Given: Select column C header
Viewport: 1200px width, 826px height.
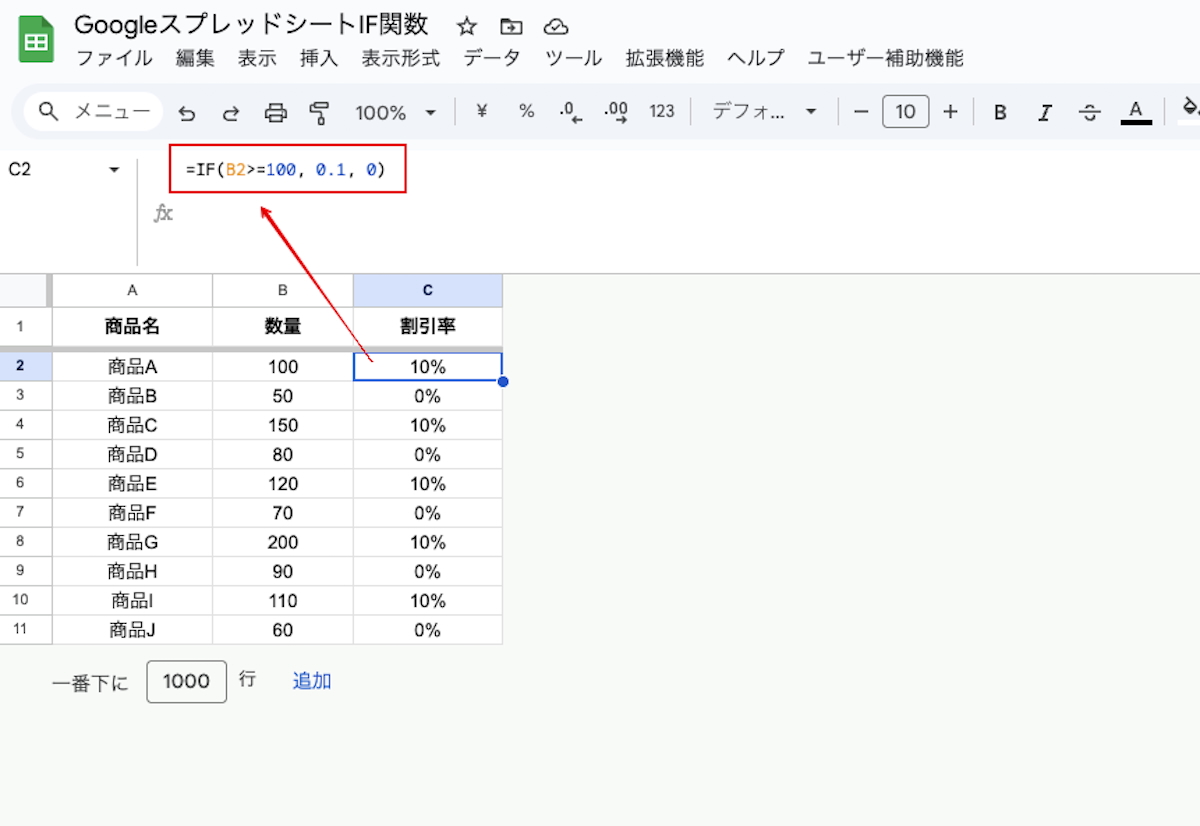Looking at the screenshot, I should pos(428,290).
